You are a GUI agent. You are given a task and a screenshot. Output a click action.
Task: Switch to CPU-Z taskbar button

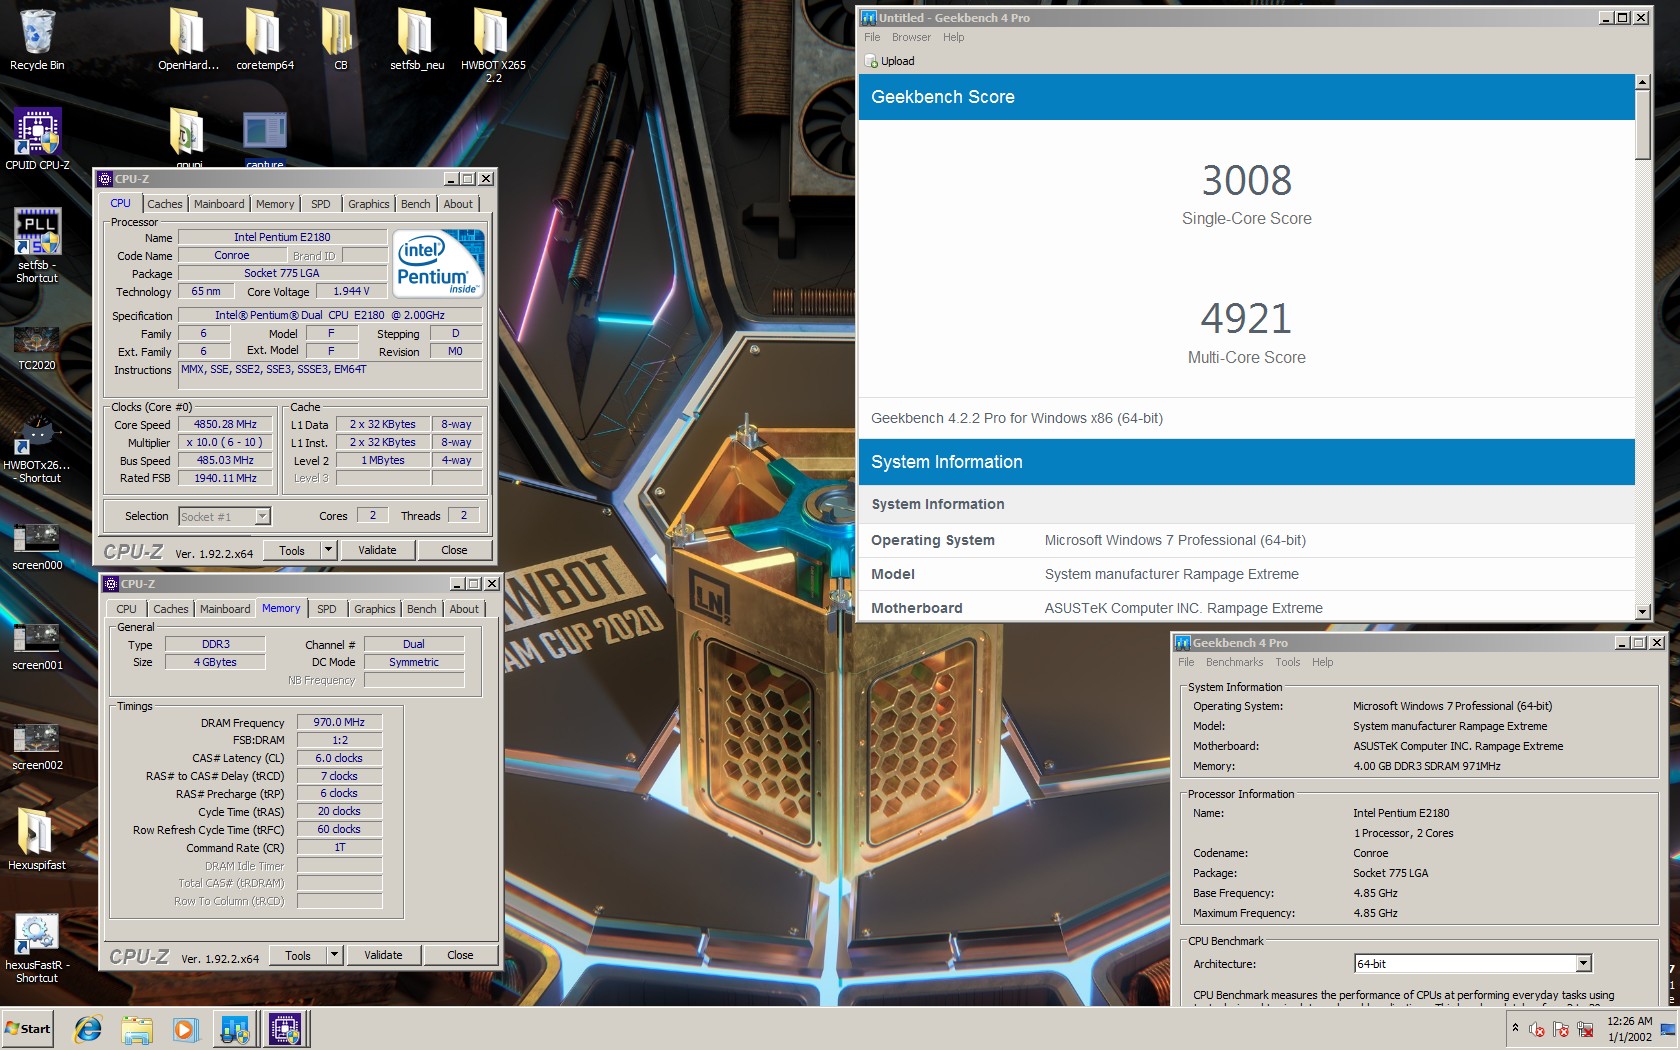coord(286,1029)
